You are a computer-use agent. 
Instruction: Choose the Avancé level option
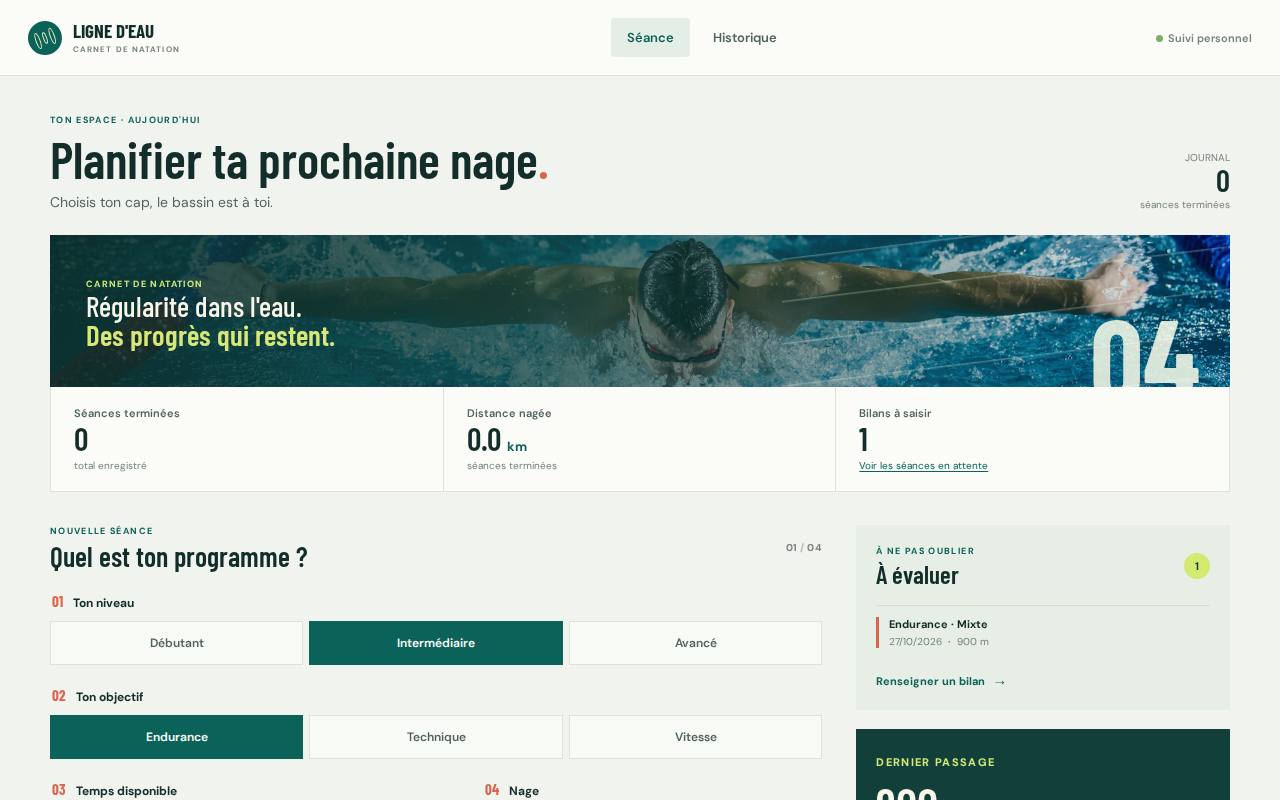pyautogui.click(x=695, y=643)
